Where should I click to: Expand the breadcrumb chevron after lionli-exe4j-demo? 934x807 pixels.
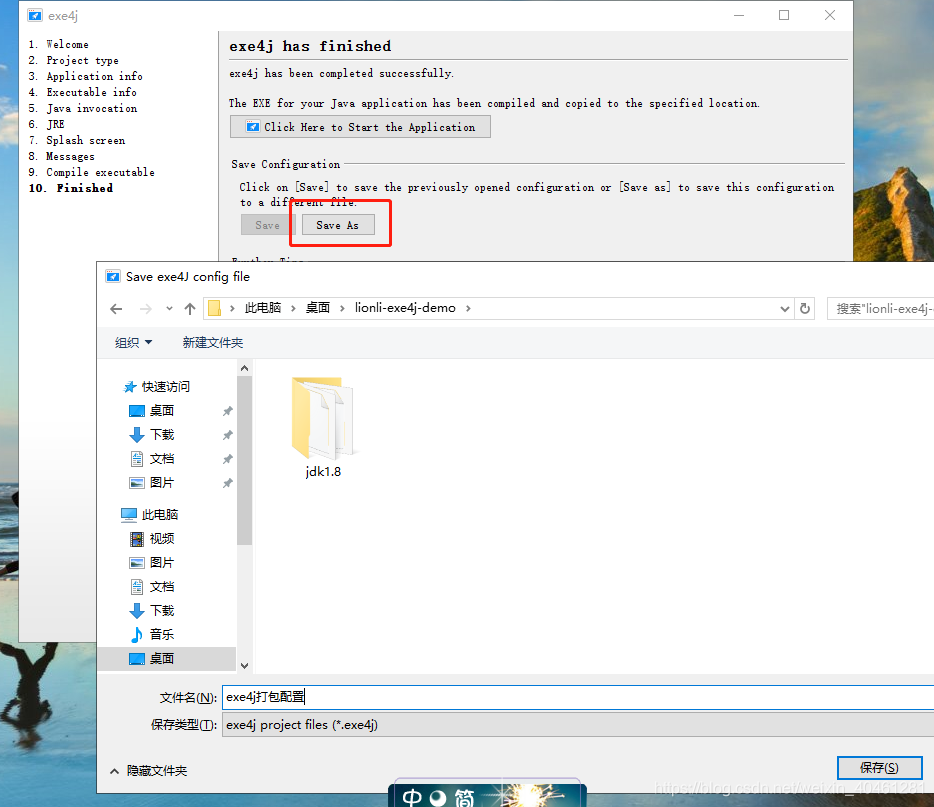click(466, 308)
